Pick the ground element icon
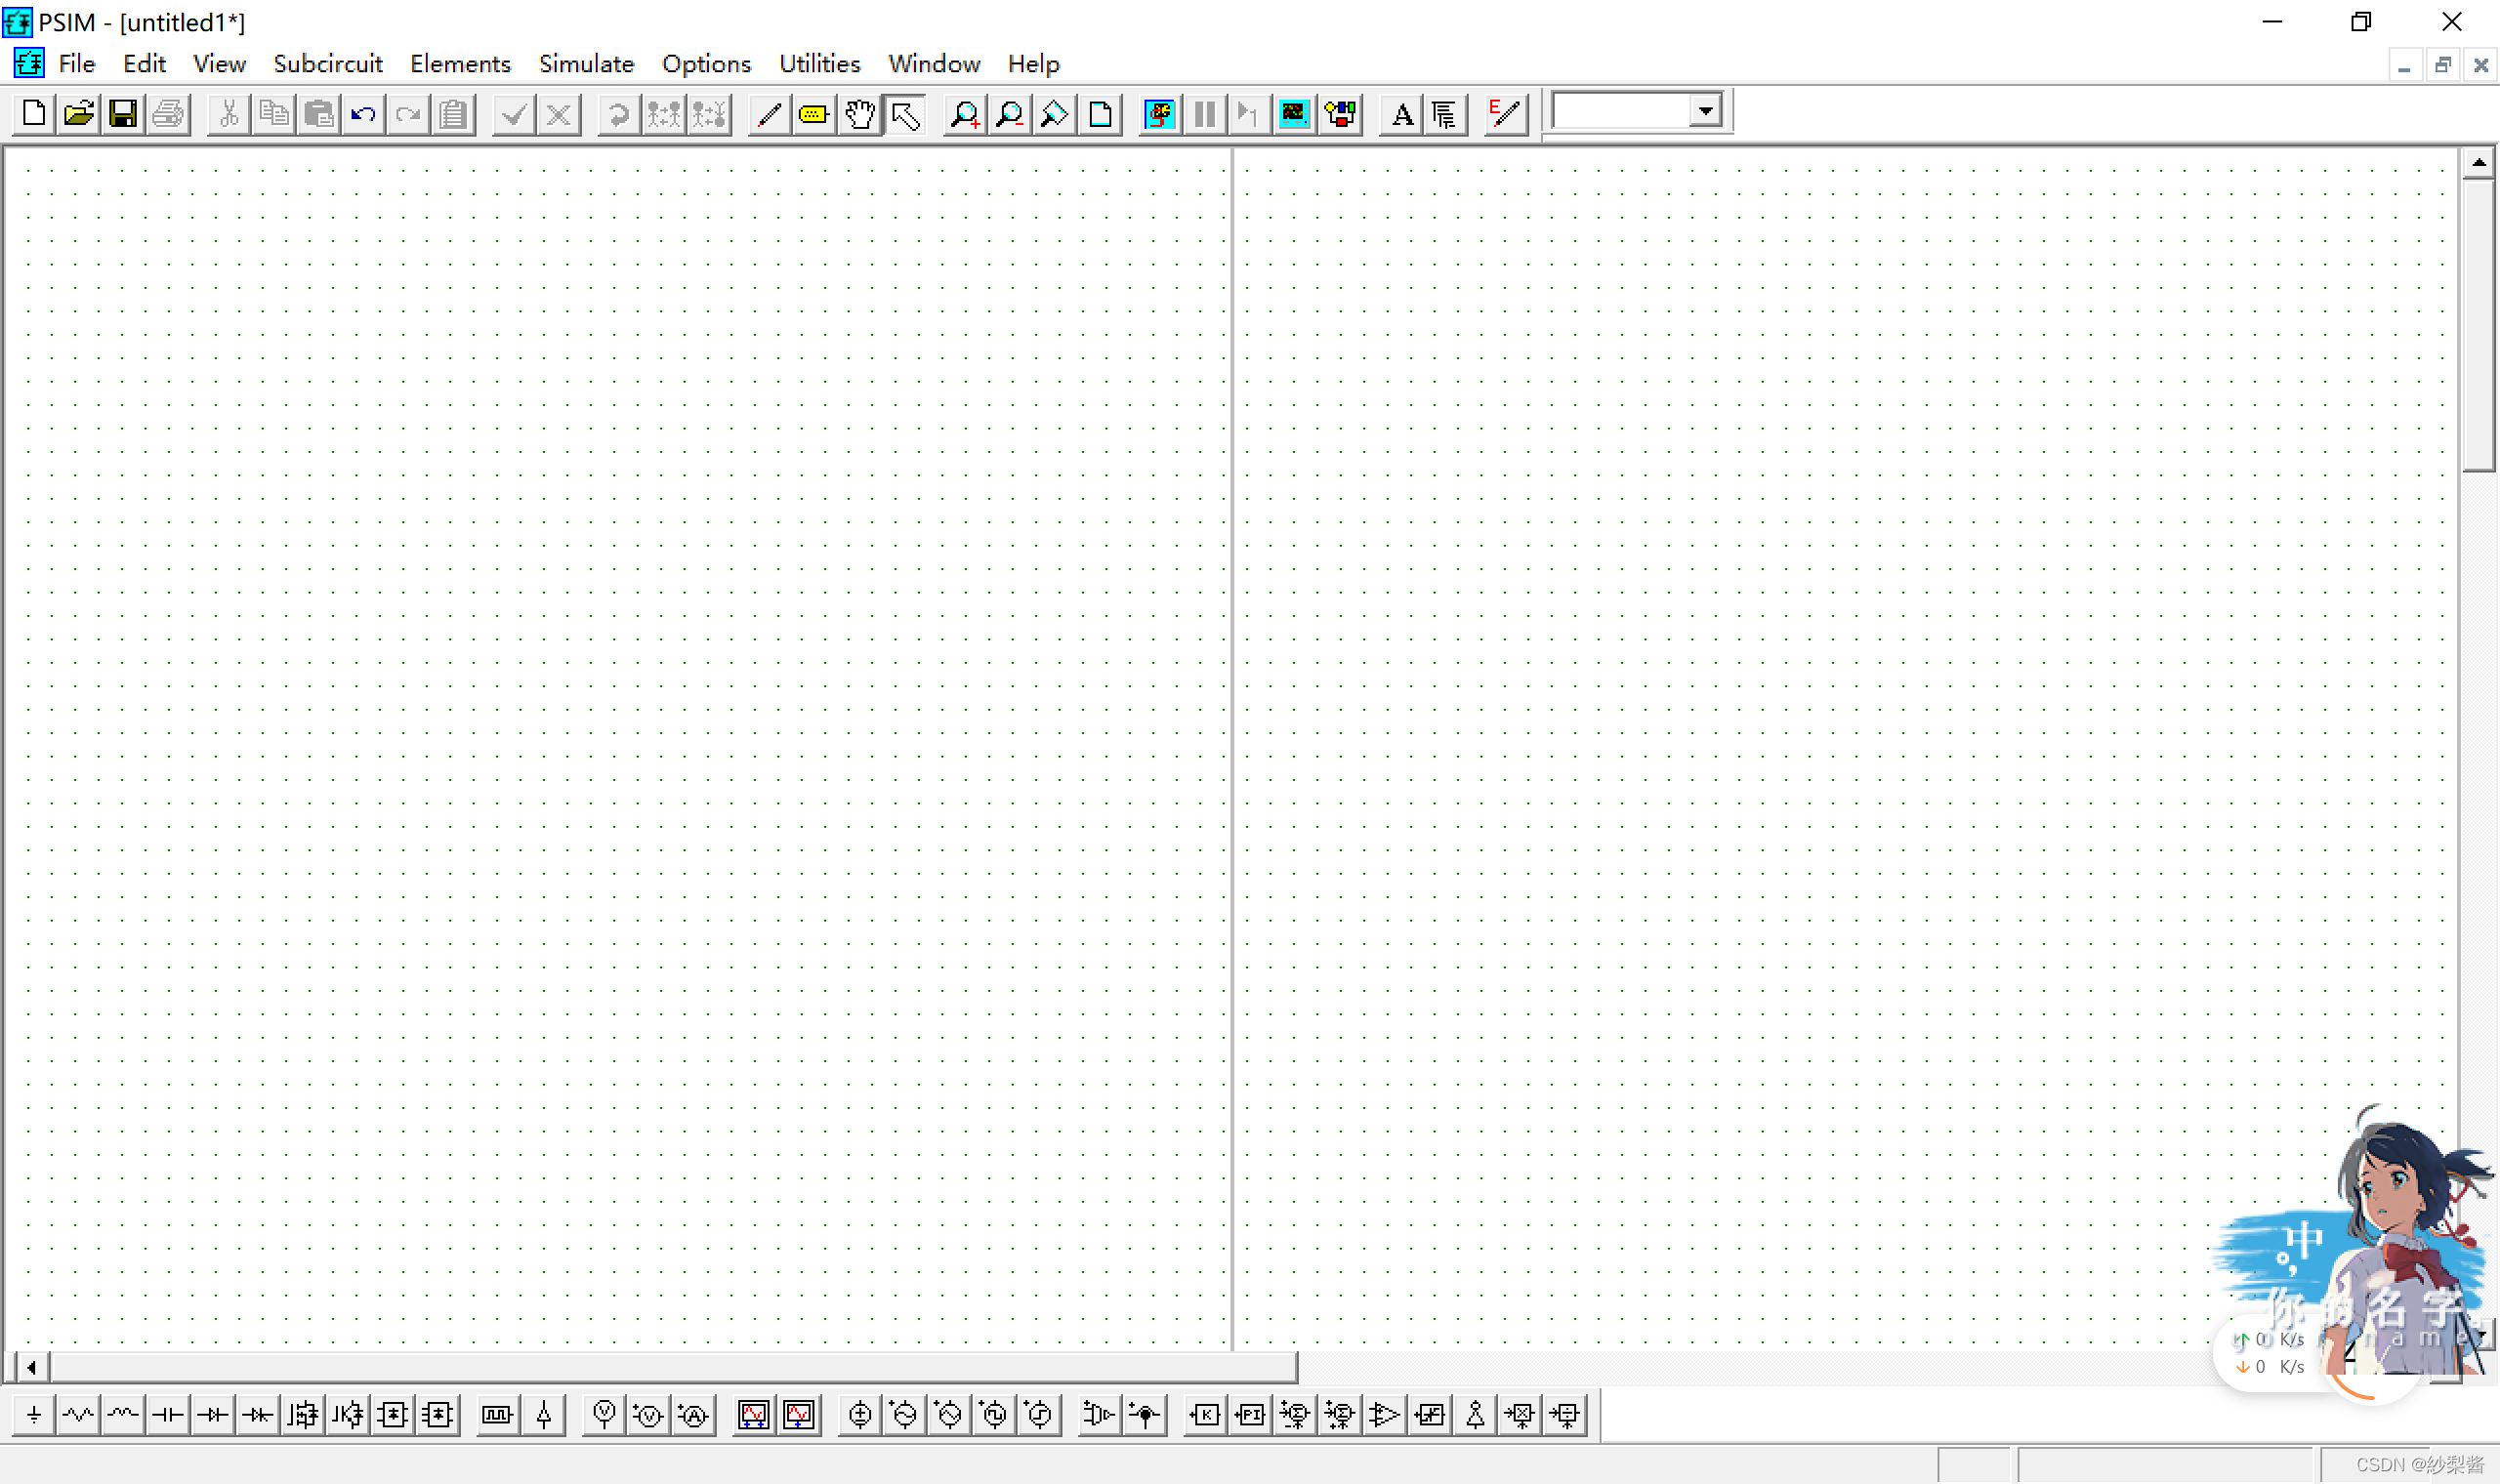Viewport: 2500px width, 1484px height. (34, 1415)
